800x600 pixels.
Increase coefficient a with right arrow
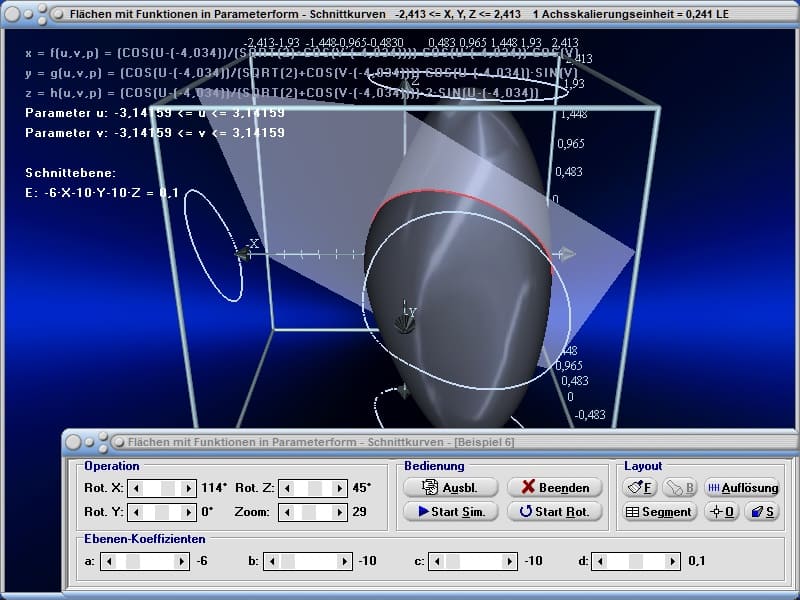pyautogui.click(x=182, y=561)
